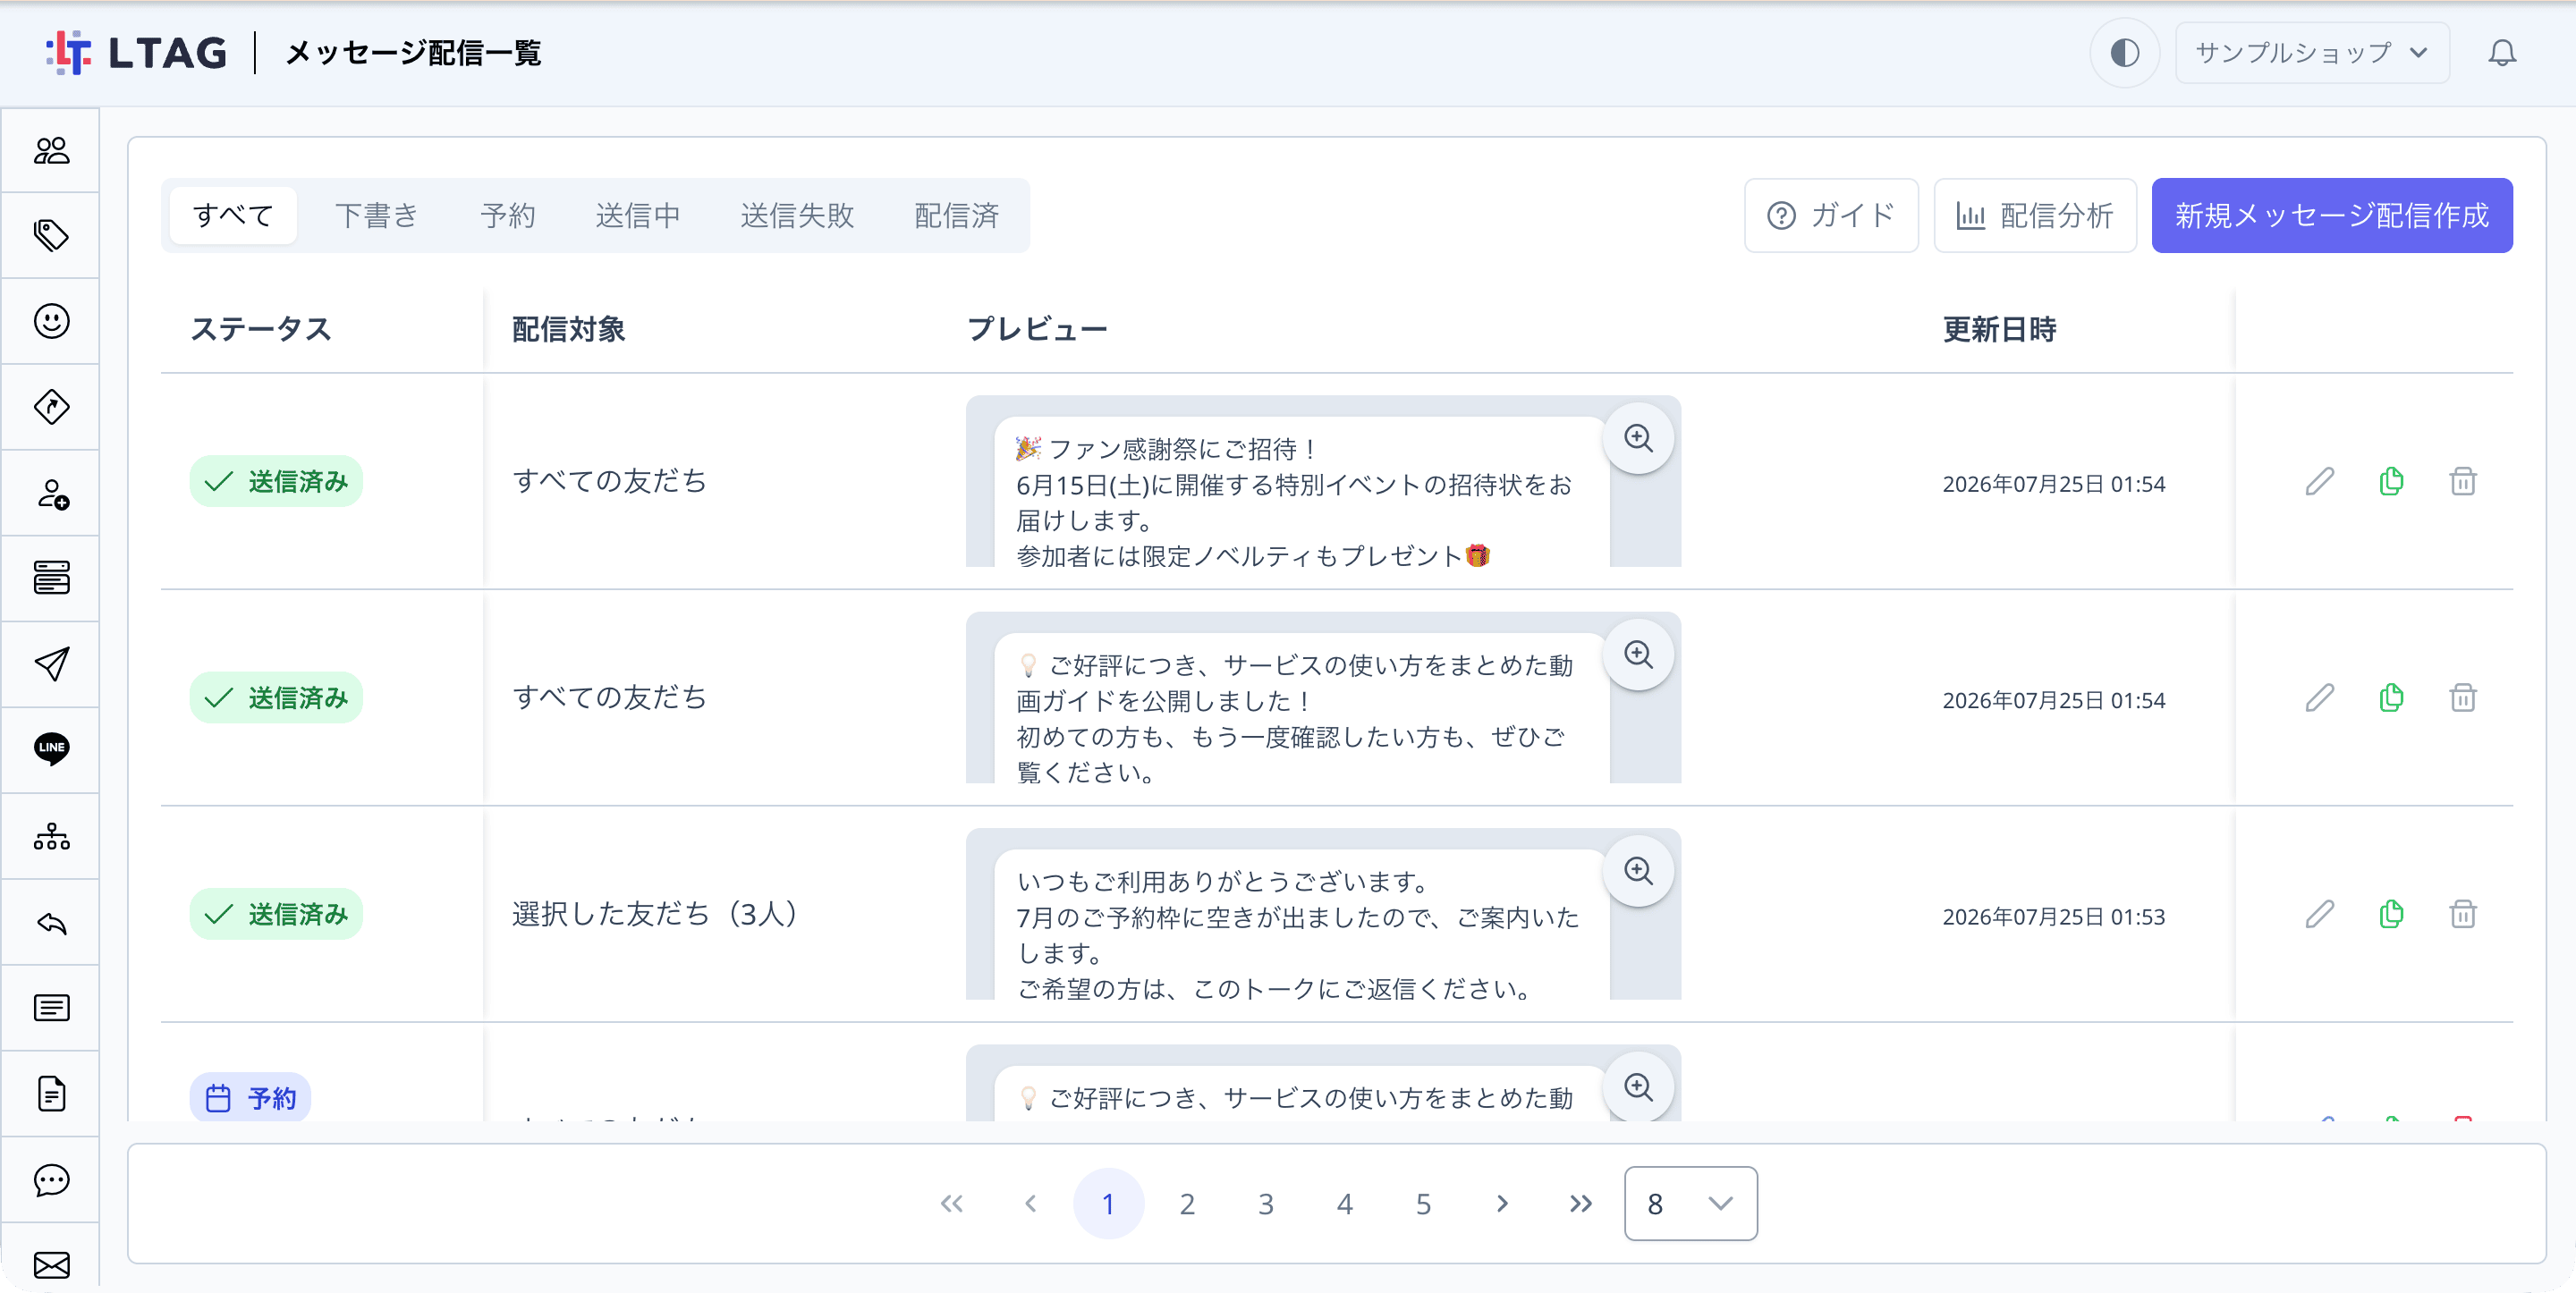
Task: Open the サンプルショップ account dropdown
Action: click(x=2312, y=53)
